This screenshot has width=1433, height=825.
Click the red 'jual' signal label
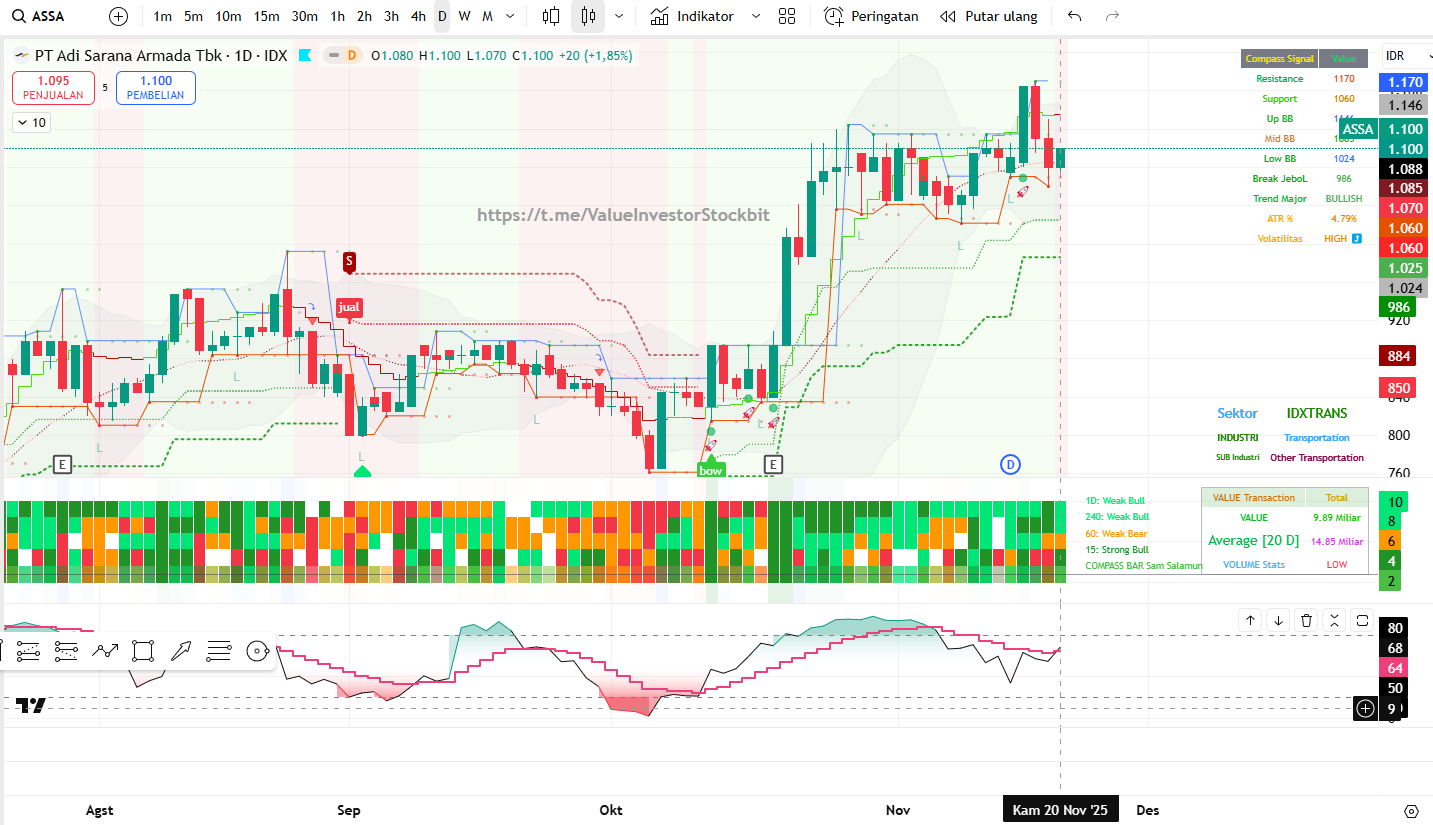[349, 308]
